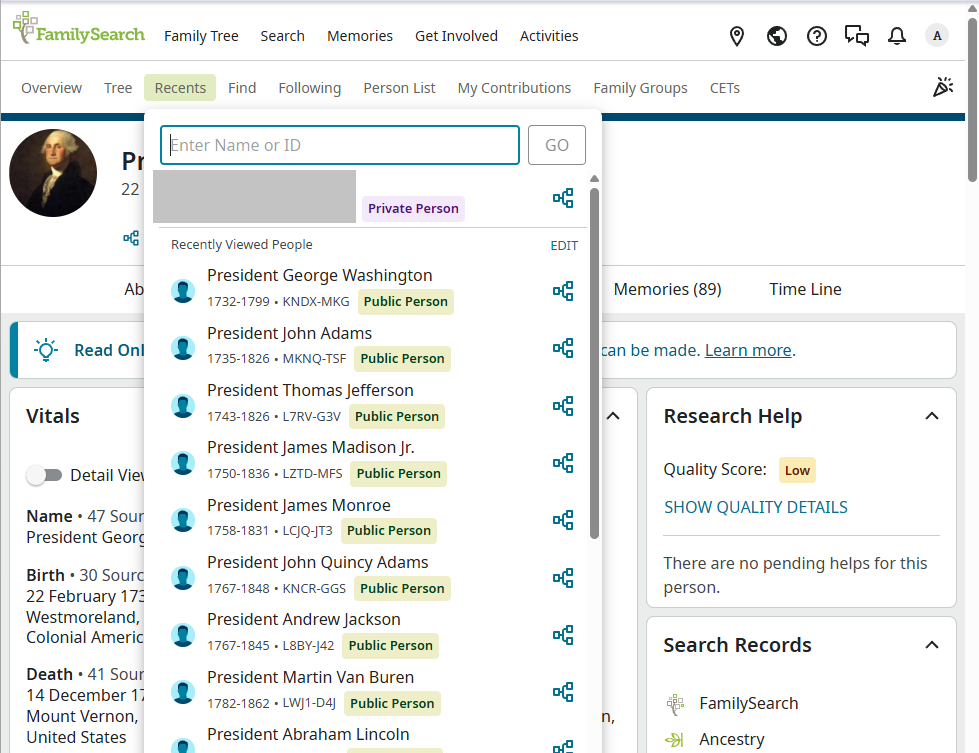Click the FamilySearch tree icon in Search Records
Image resolution: width=979 pixels, height=753 pixels.
click(676, 704)
